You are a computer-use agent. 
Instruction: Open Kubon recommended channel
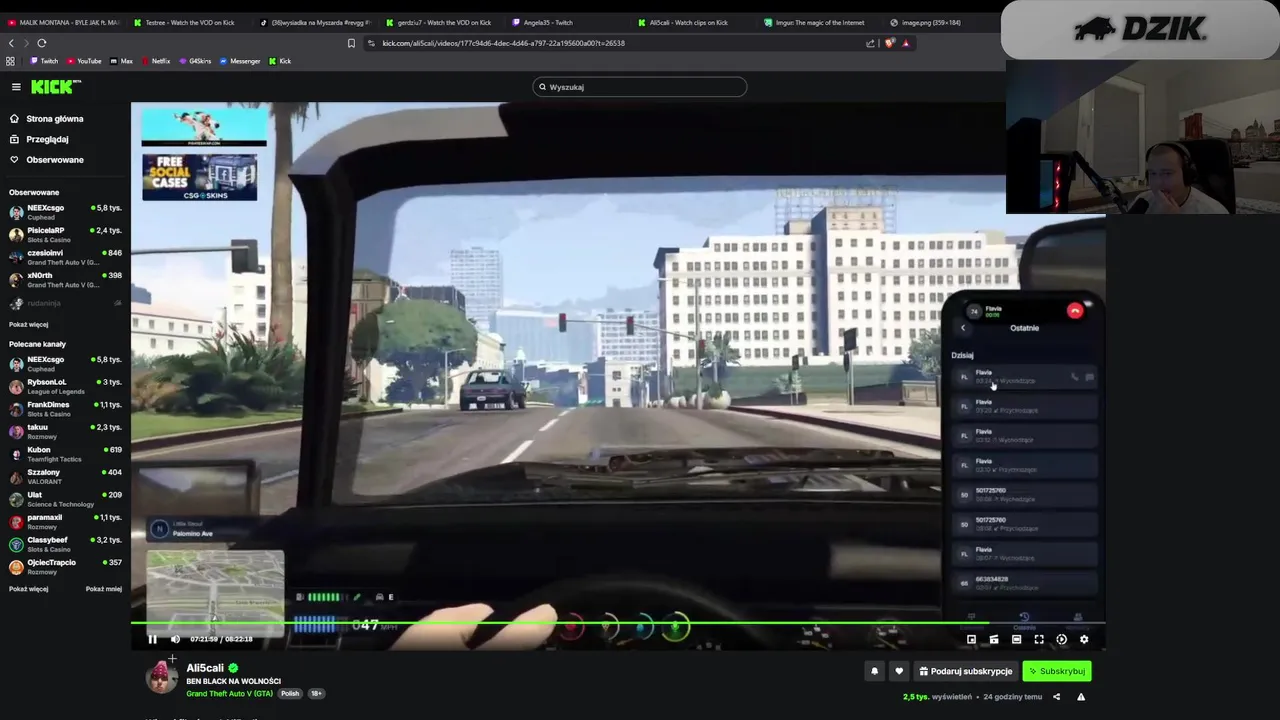pos(65,454)
